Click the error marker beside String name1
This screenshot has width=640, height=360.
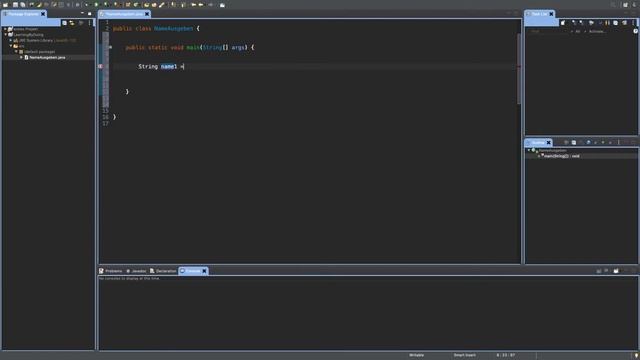(100, 66)
